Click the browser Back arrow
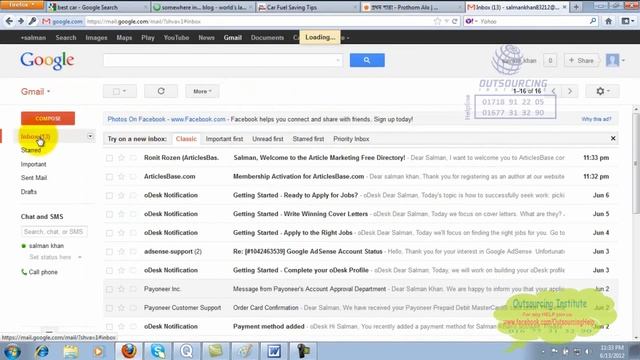 coord(9,21)
